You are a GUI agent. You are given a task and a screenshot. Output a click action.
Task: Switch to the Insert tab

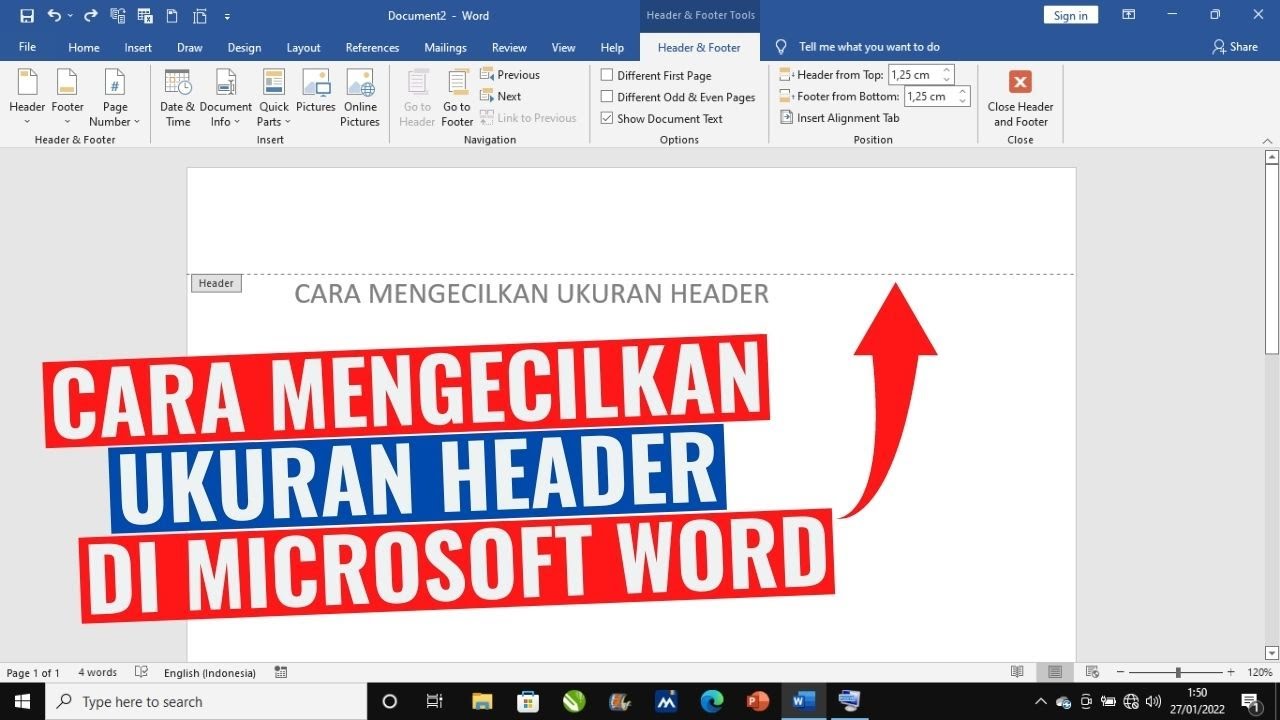(x=138, y=47)
